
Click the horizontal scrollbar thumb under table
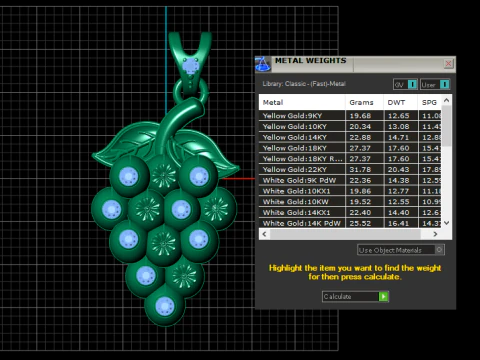pos(345,234)
